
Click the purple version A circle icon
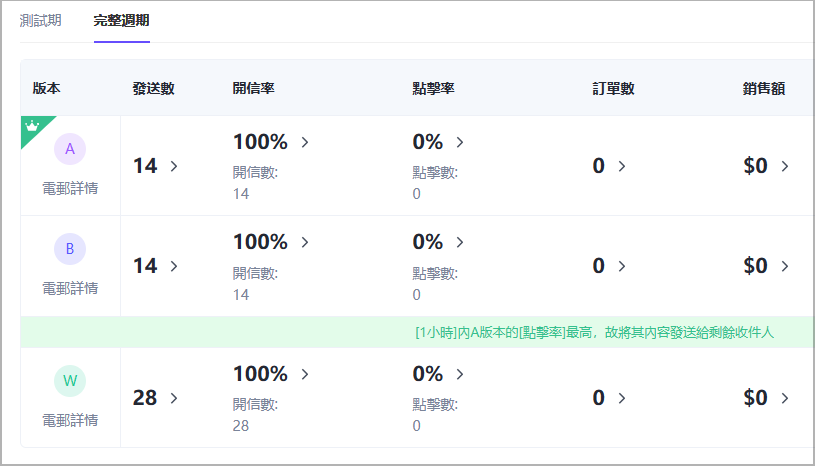[x=70, y=149]
